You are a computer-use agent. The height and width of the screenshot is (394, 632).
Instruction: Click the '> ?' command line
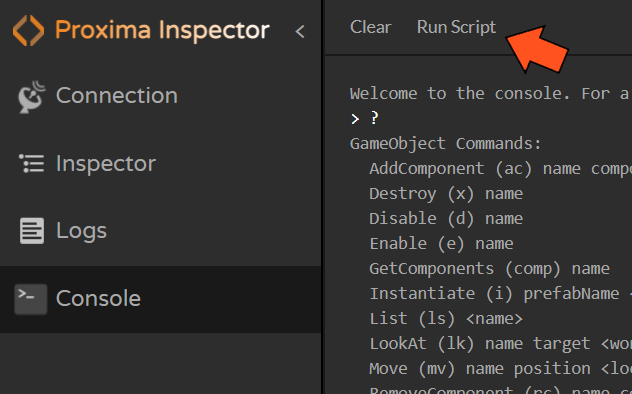[364, 118]
